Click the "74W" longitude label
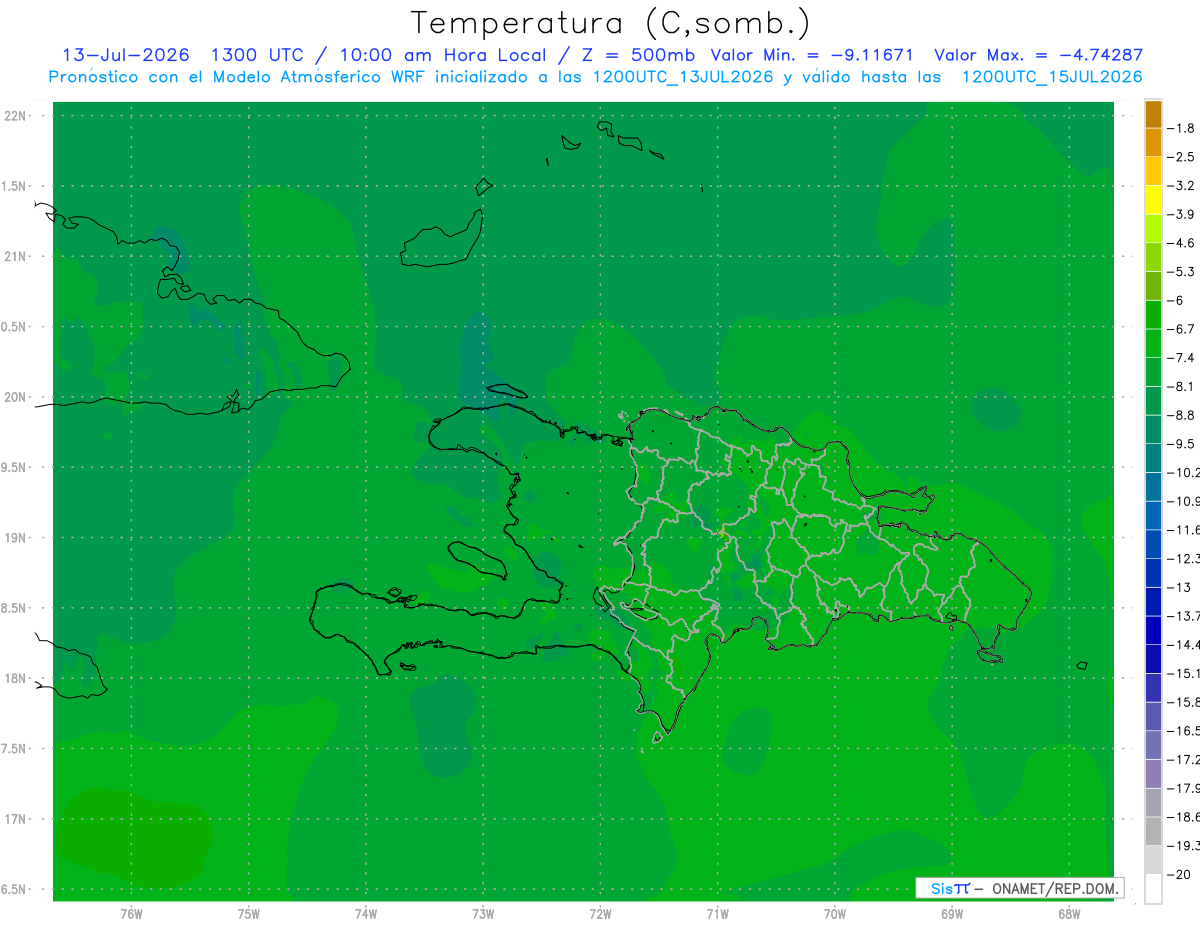 click(366, 913)
